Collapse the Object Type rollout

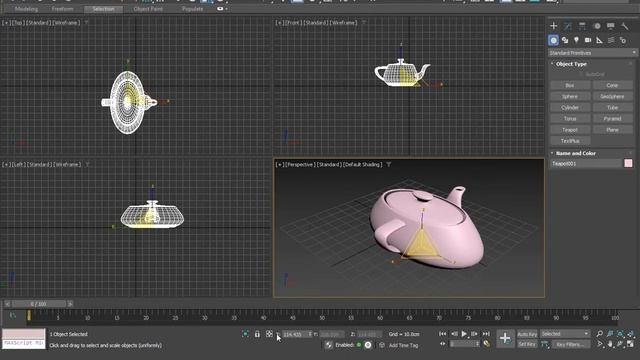tap(571, 64)
